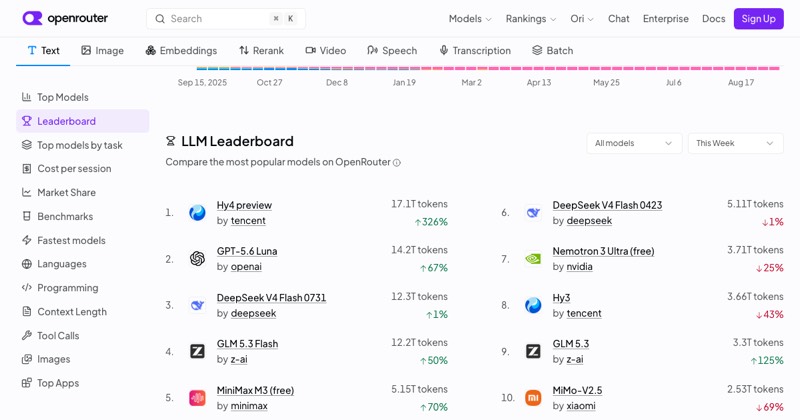Click the search magnifier icon
The width and height of the screenshot is (800, 420).
[160, 19]
